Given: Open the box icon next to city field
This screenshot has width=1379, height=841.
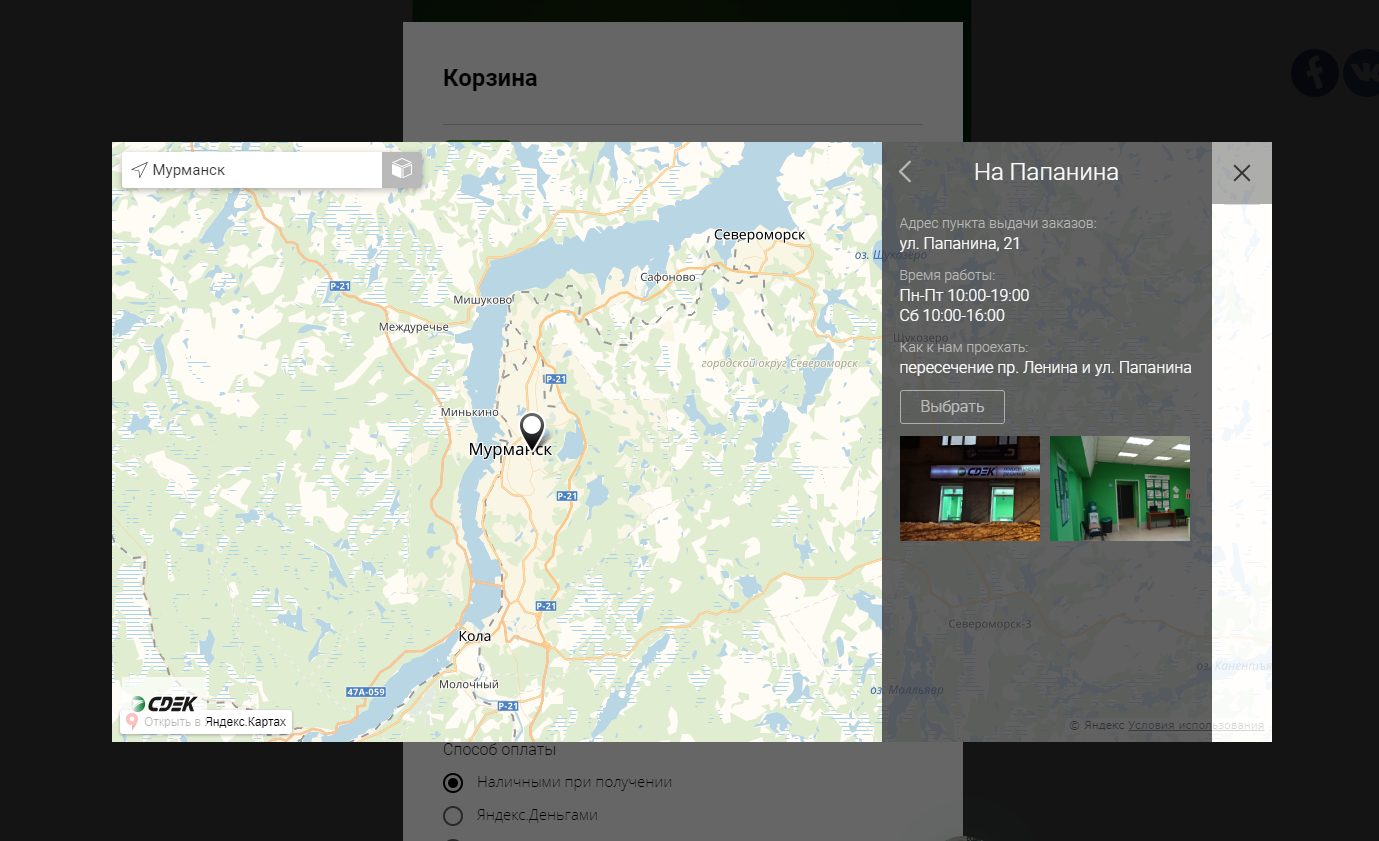Looking at the screenshot, I should (x=402, y=170).
